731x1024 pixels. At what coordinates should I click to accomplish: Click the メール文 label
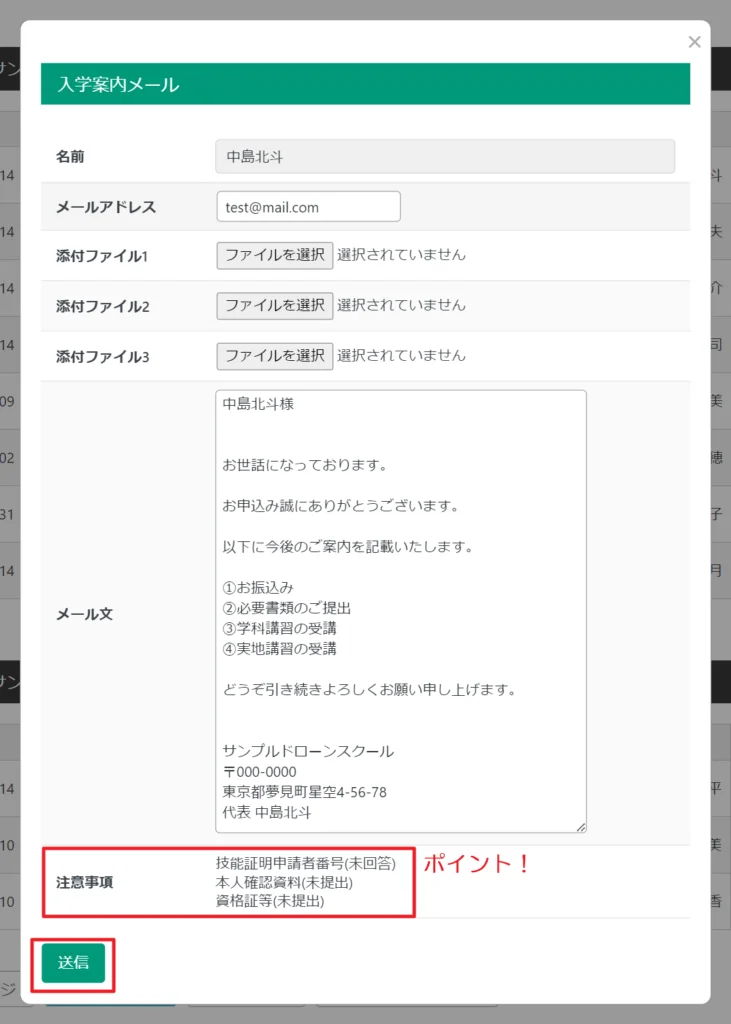point(84,613)
